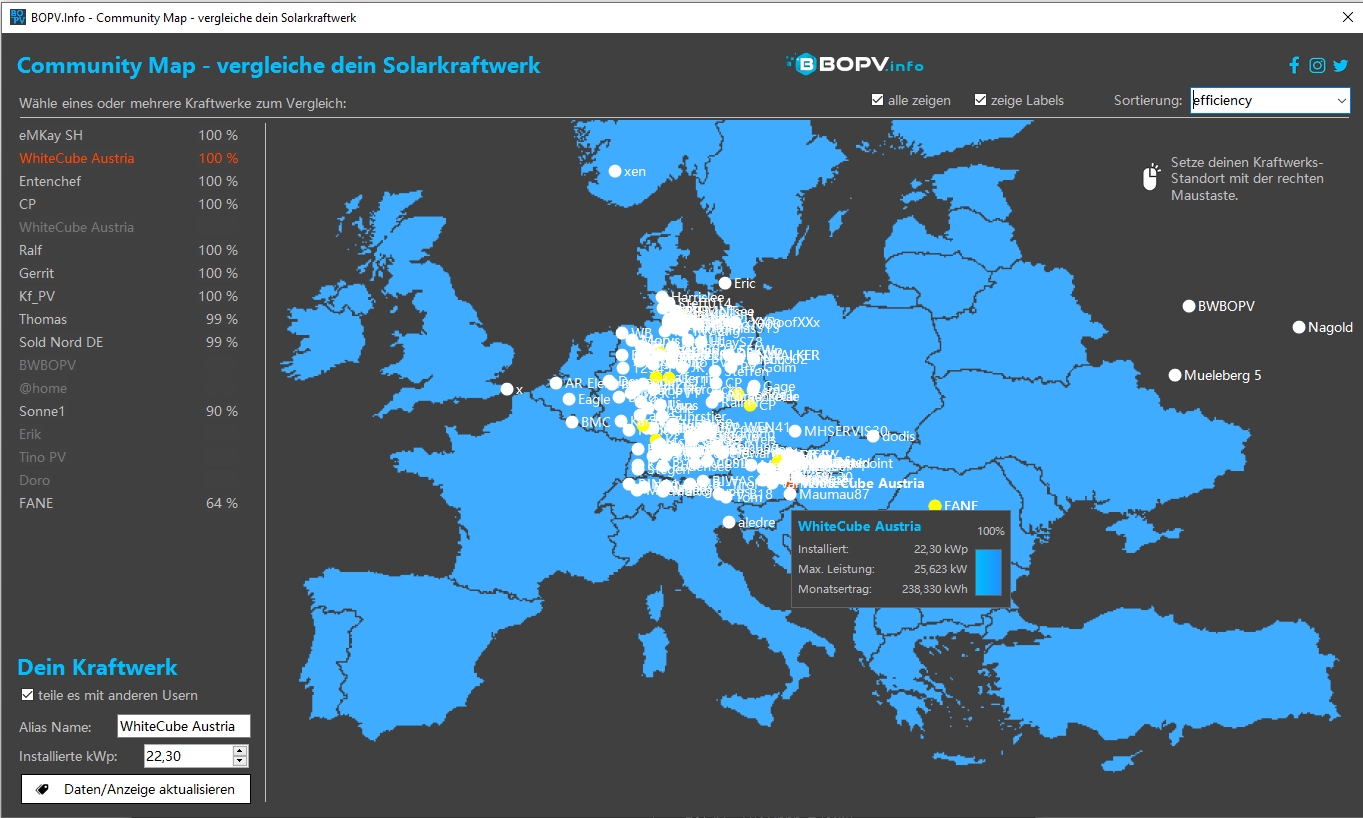The image size is (1363, 818).
Task: Open the Instagram social icon
Action: coord(1317,65)
